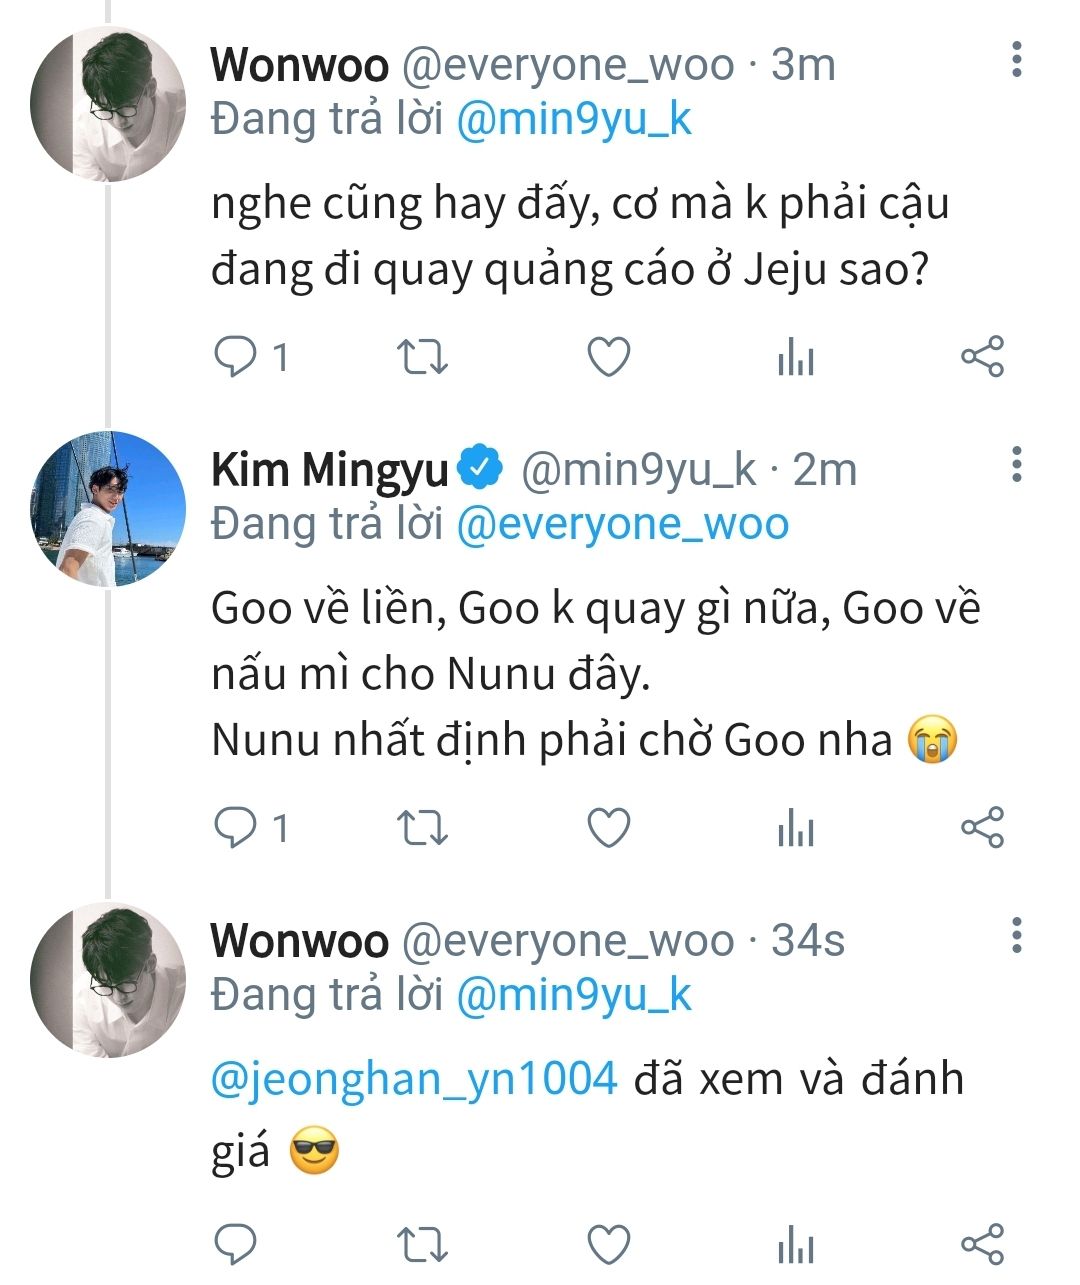
Task: Share Kim Mingyu's tweet
Action: click(981, 828)
